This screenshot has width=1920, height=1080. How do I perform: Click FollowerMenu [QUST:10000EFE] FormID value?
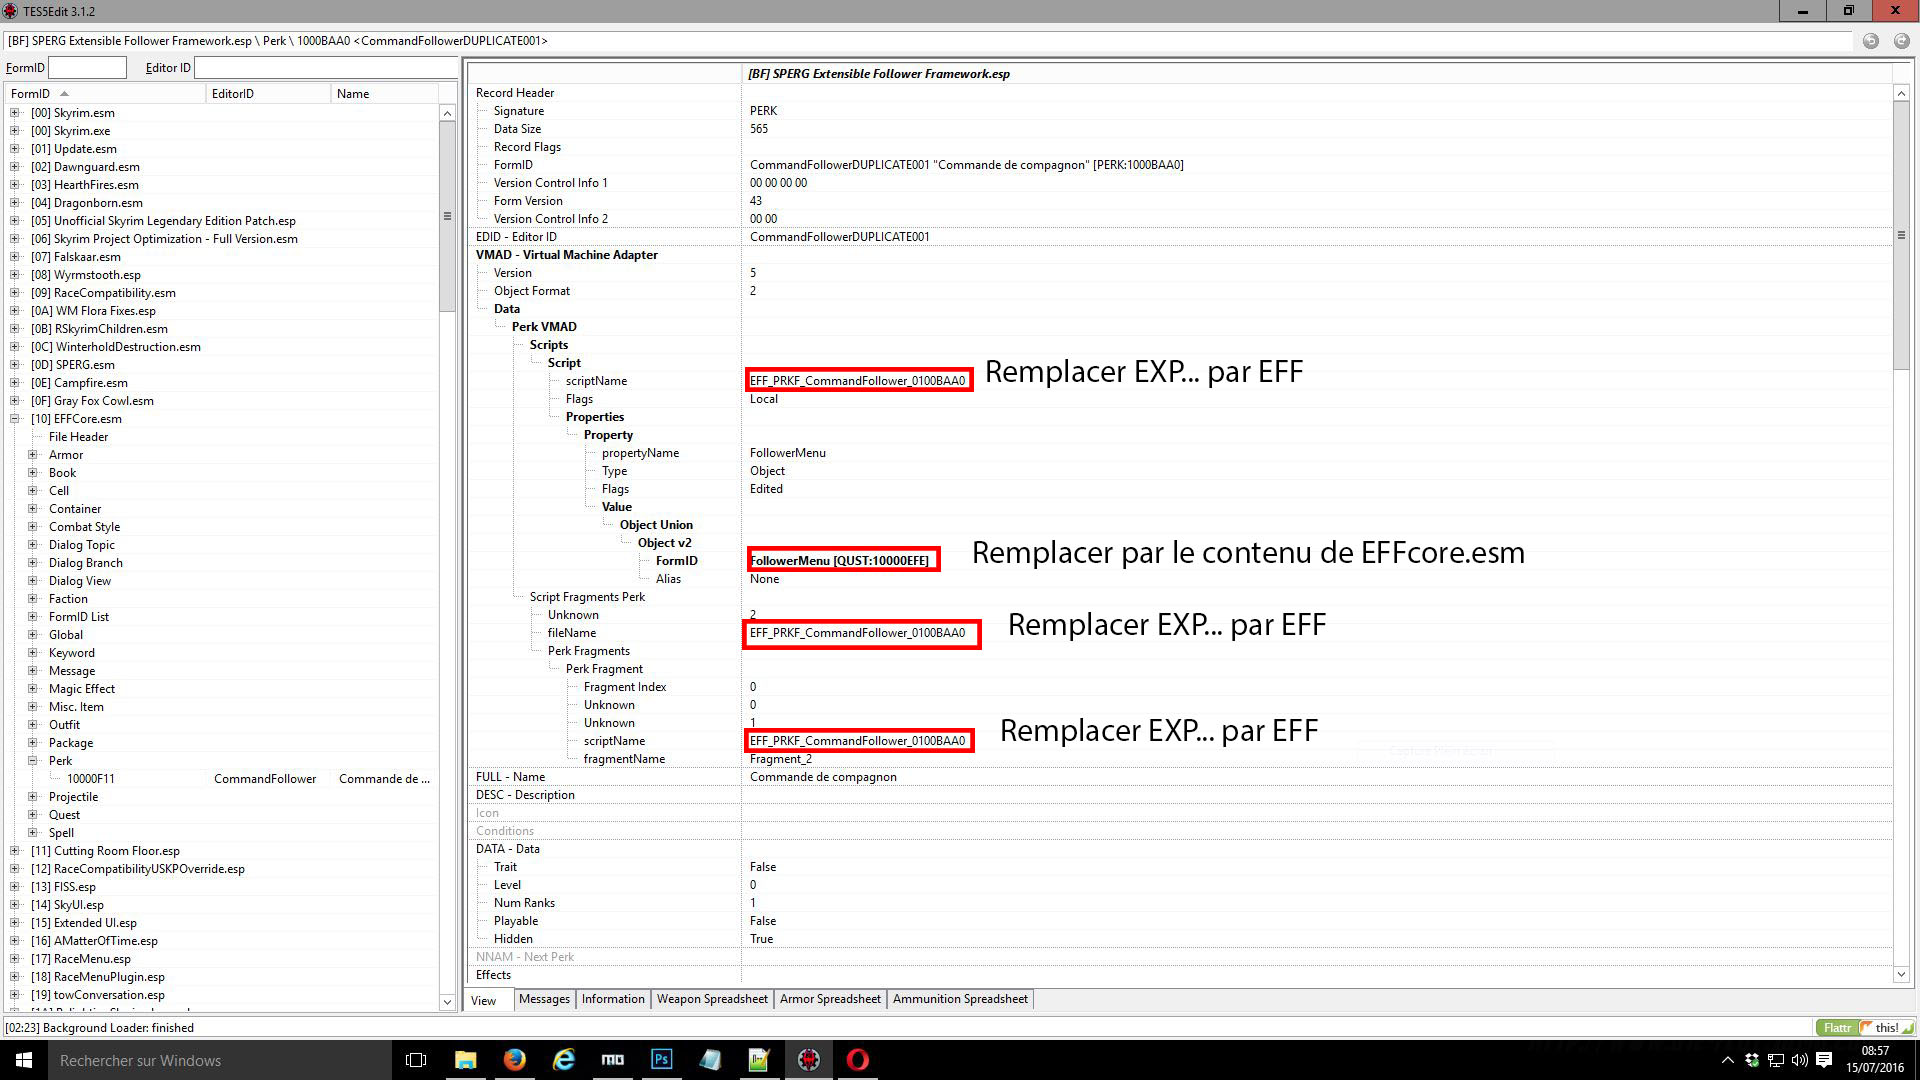840,561
